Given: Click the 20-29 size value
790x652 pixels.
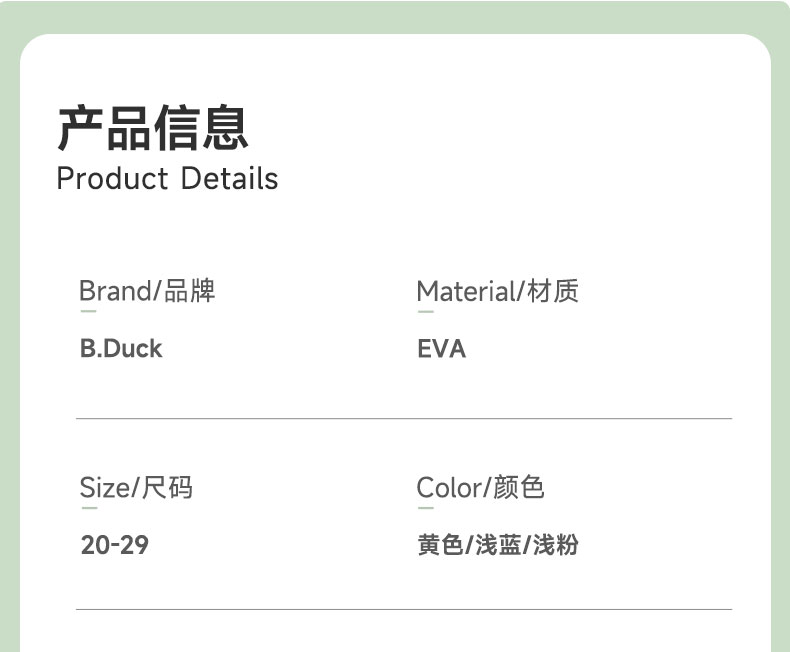Looking at the screenshot, I should click(114, 546).
